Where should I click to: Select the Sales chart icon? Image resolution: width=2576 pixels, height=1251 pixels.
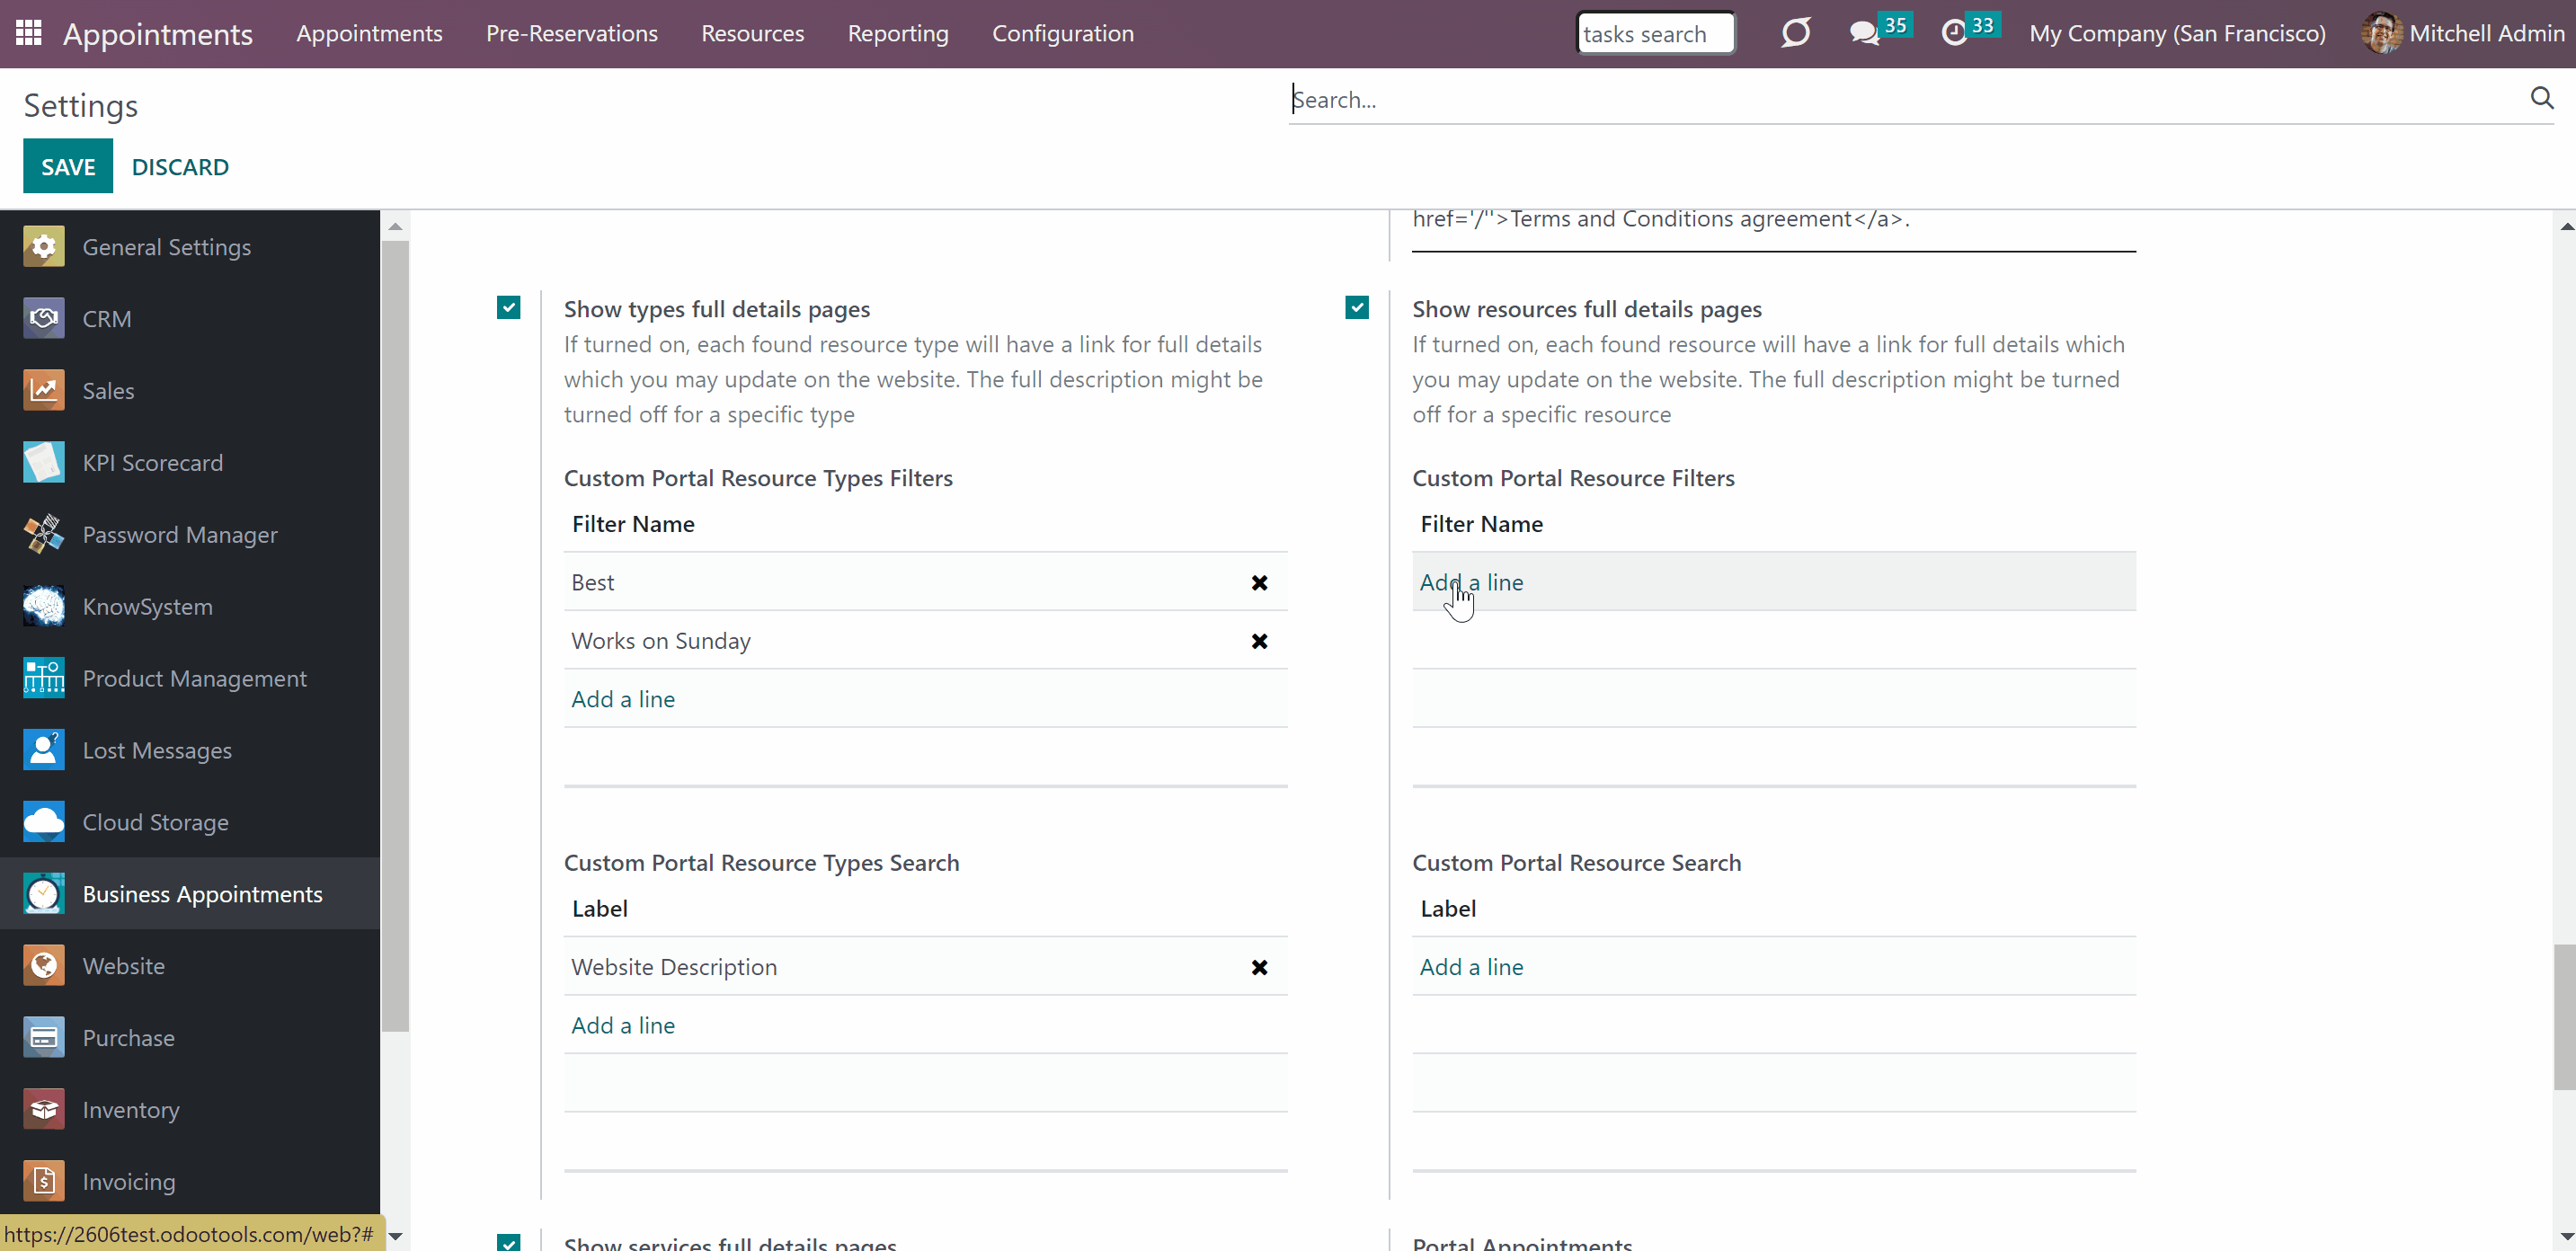44,391
